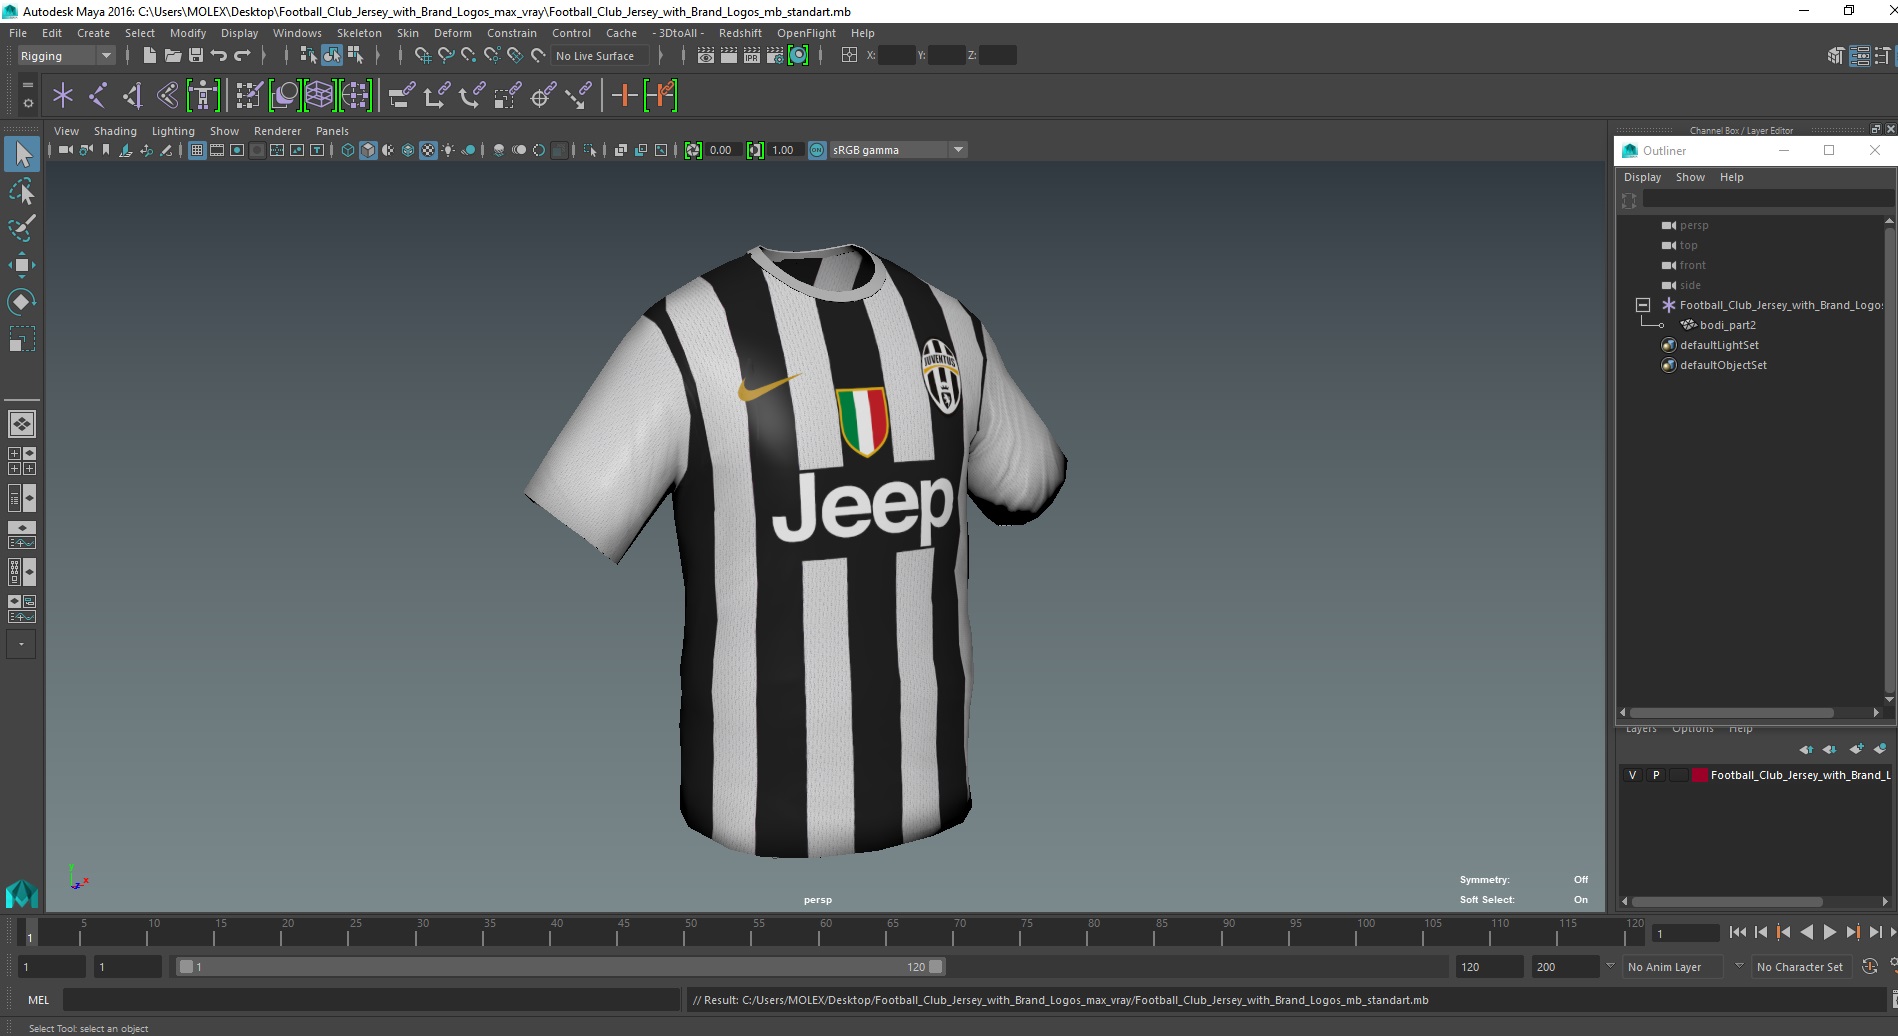Toggle the grid display in viewport toolbar

pyautogui.click(x=197, y=150)
